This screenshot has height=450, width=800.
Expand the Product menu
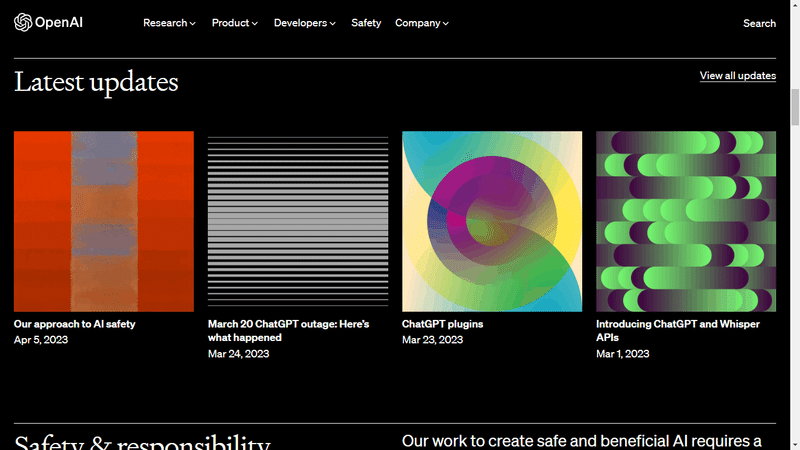pyautogui.click(x=235, y=23)
